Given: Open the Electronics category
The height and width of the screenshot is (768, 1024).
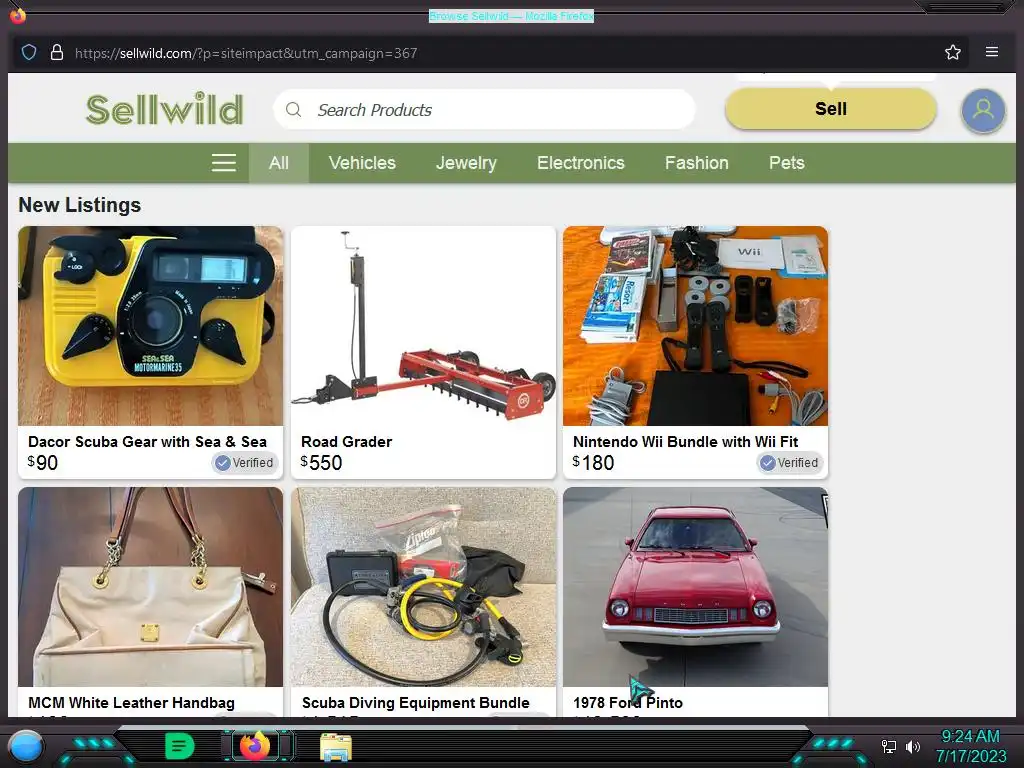Looking at the screenshot, I should 581,163.
